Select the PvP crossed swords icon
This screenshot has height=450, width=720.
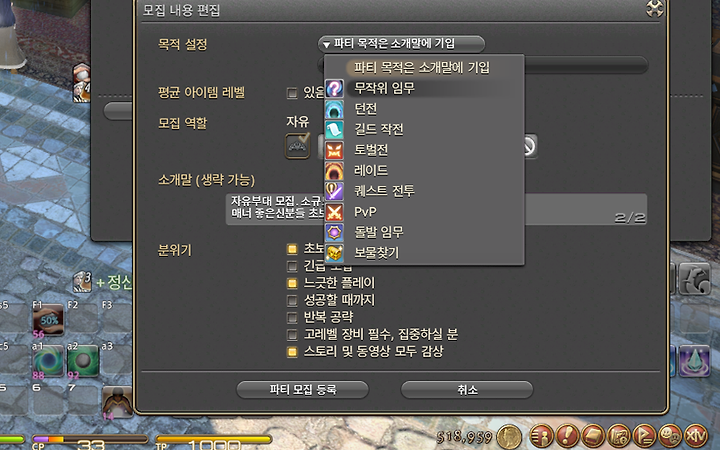point(334,212)
